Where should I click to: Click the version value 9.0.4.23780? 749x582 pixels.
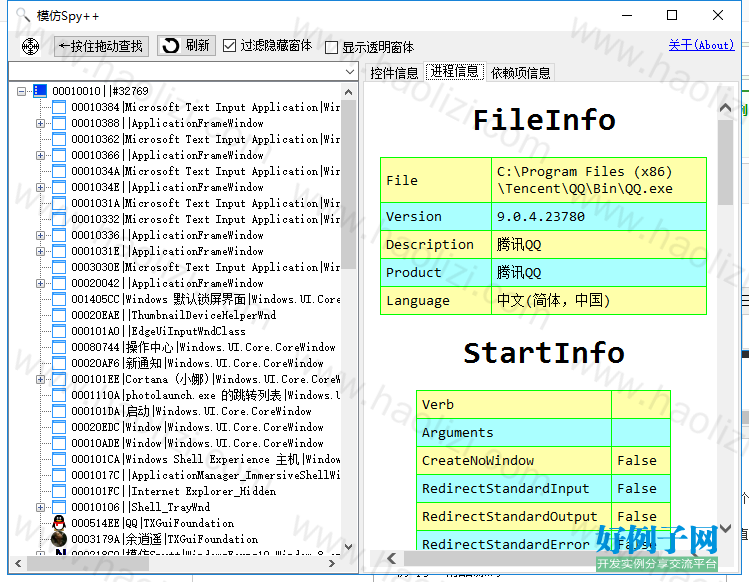pos(541,217)
